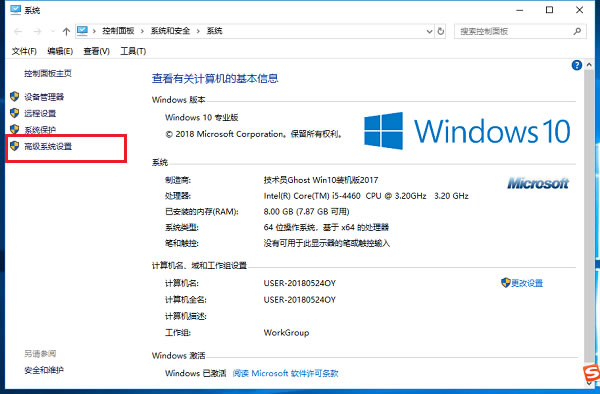The width and height of the screenshot is (600, 394).
Task: Open the 文件(F) menu
Action: 24,51
